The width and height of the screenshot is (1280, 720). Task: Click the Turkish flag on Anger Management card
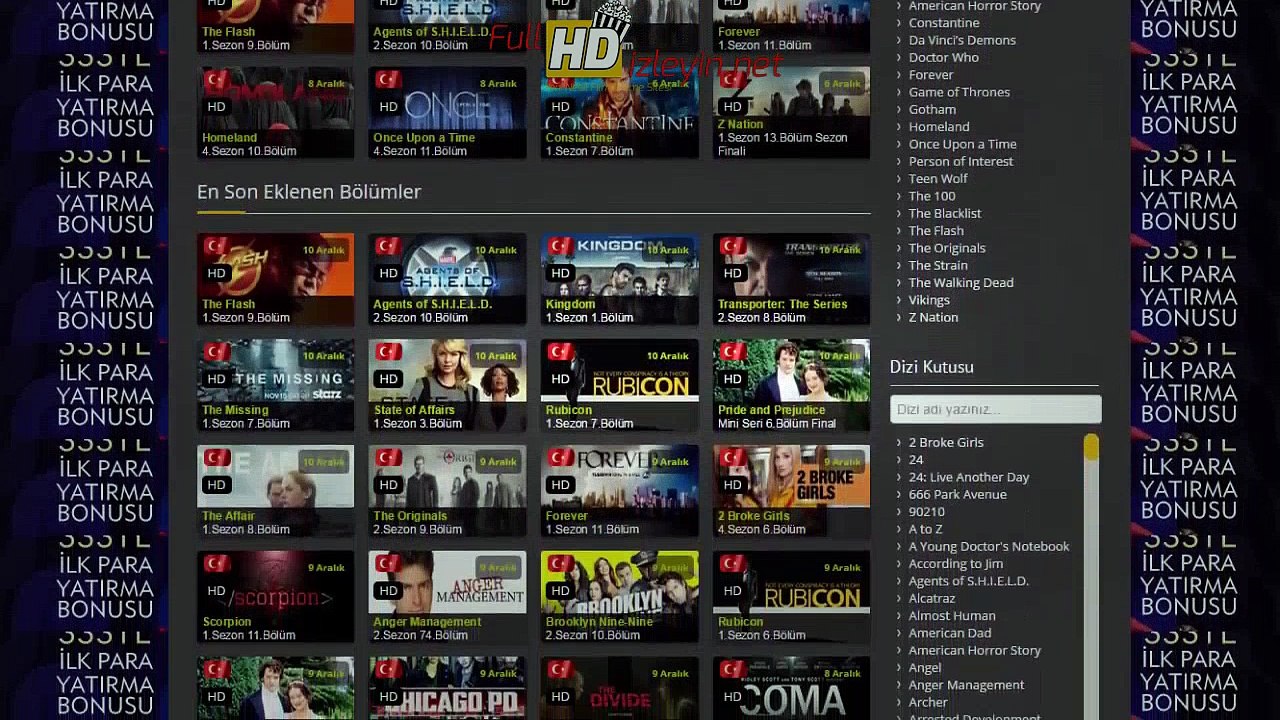pos(388,564)
